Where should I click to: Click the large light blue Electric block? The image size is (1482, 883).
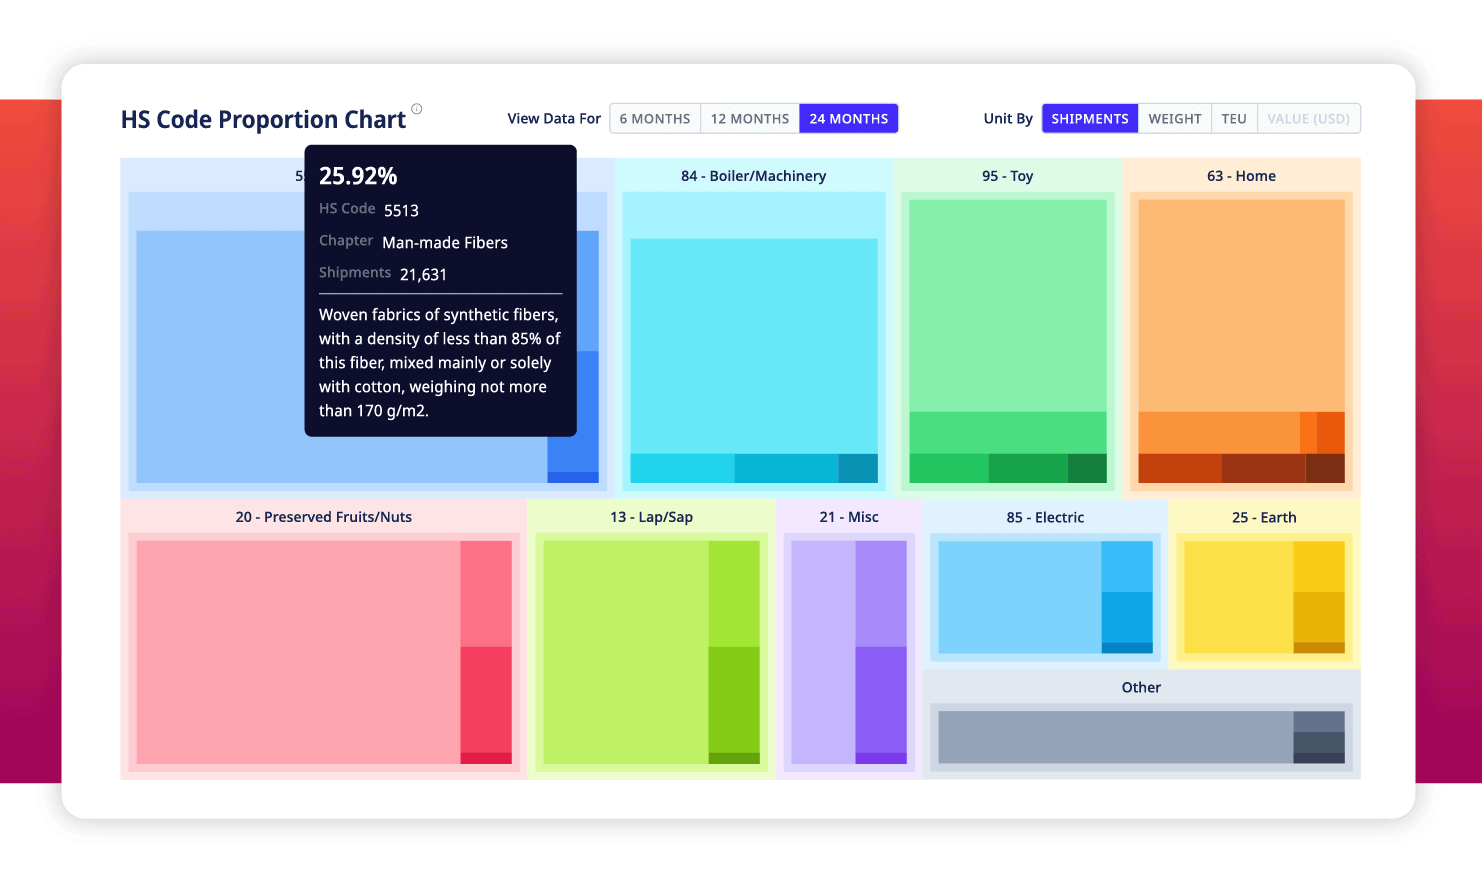(1020, 597)
